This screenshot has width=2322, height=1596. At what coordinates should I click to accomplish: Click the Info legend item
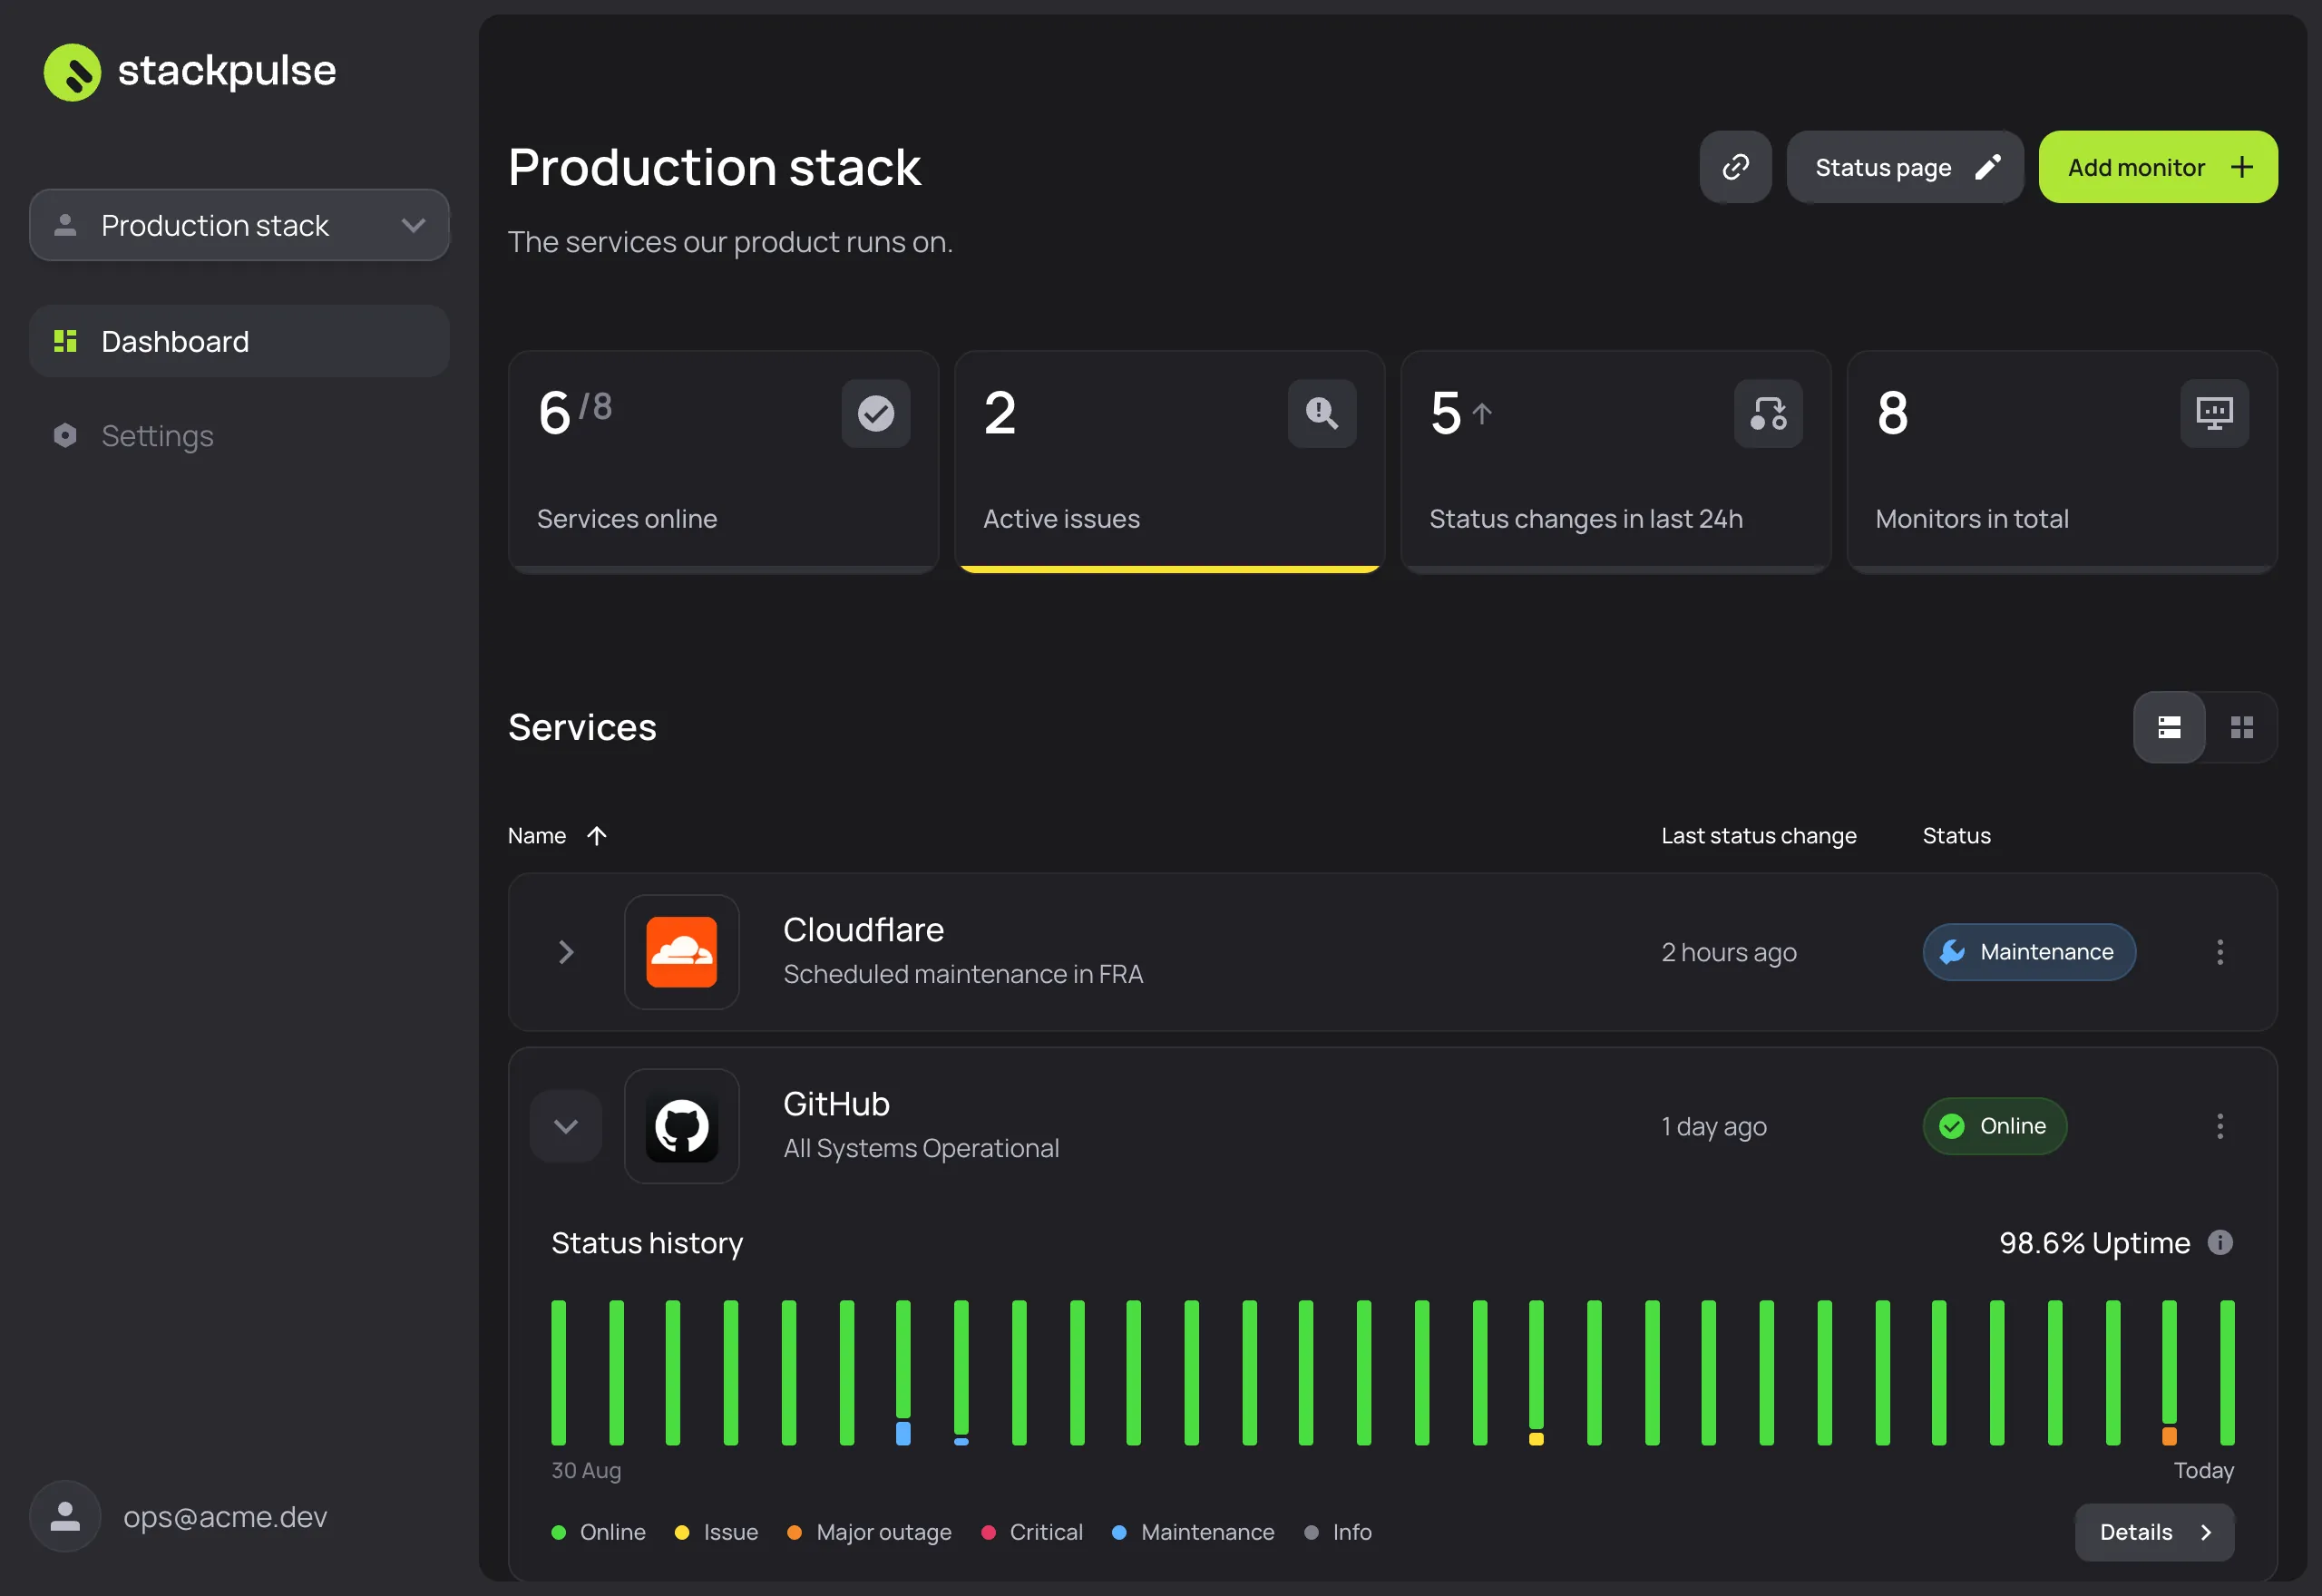pos(1337,1532)
